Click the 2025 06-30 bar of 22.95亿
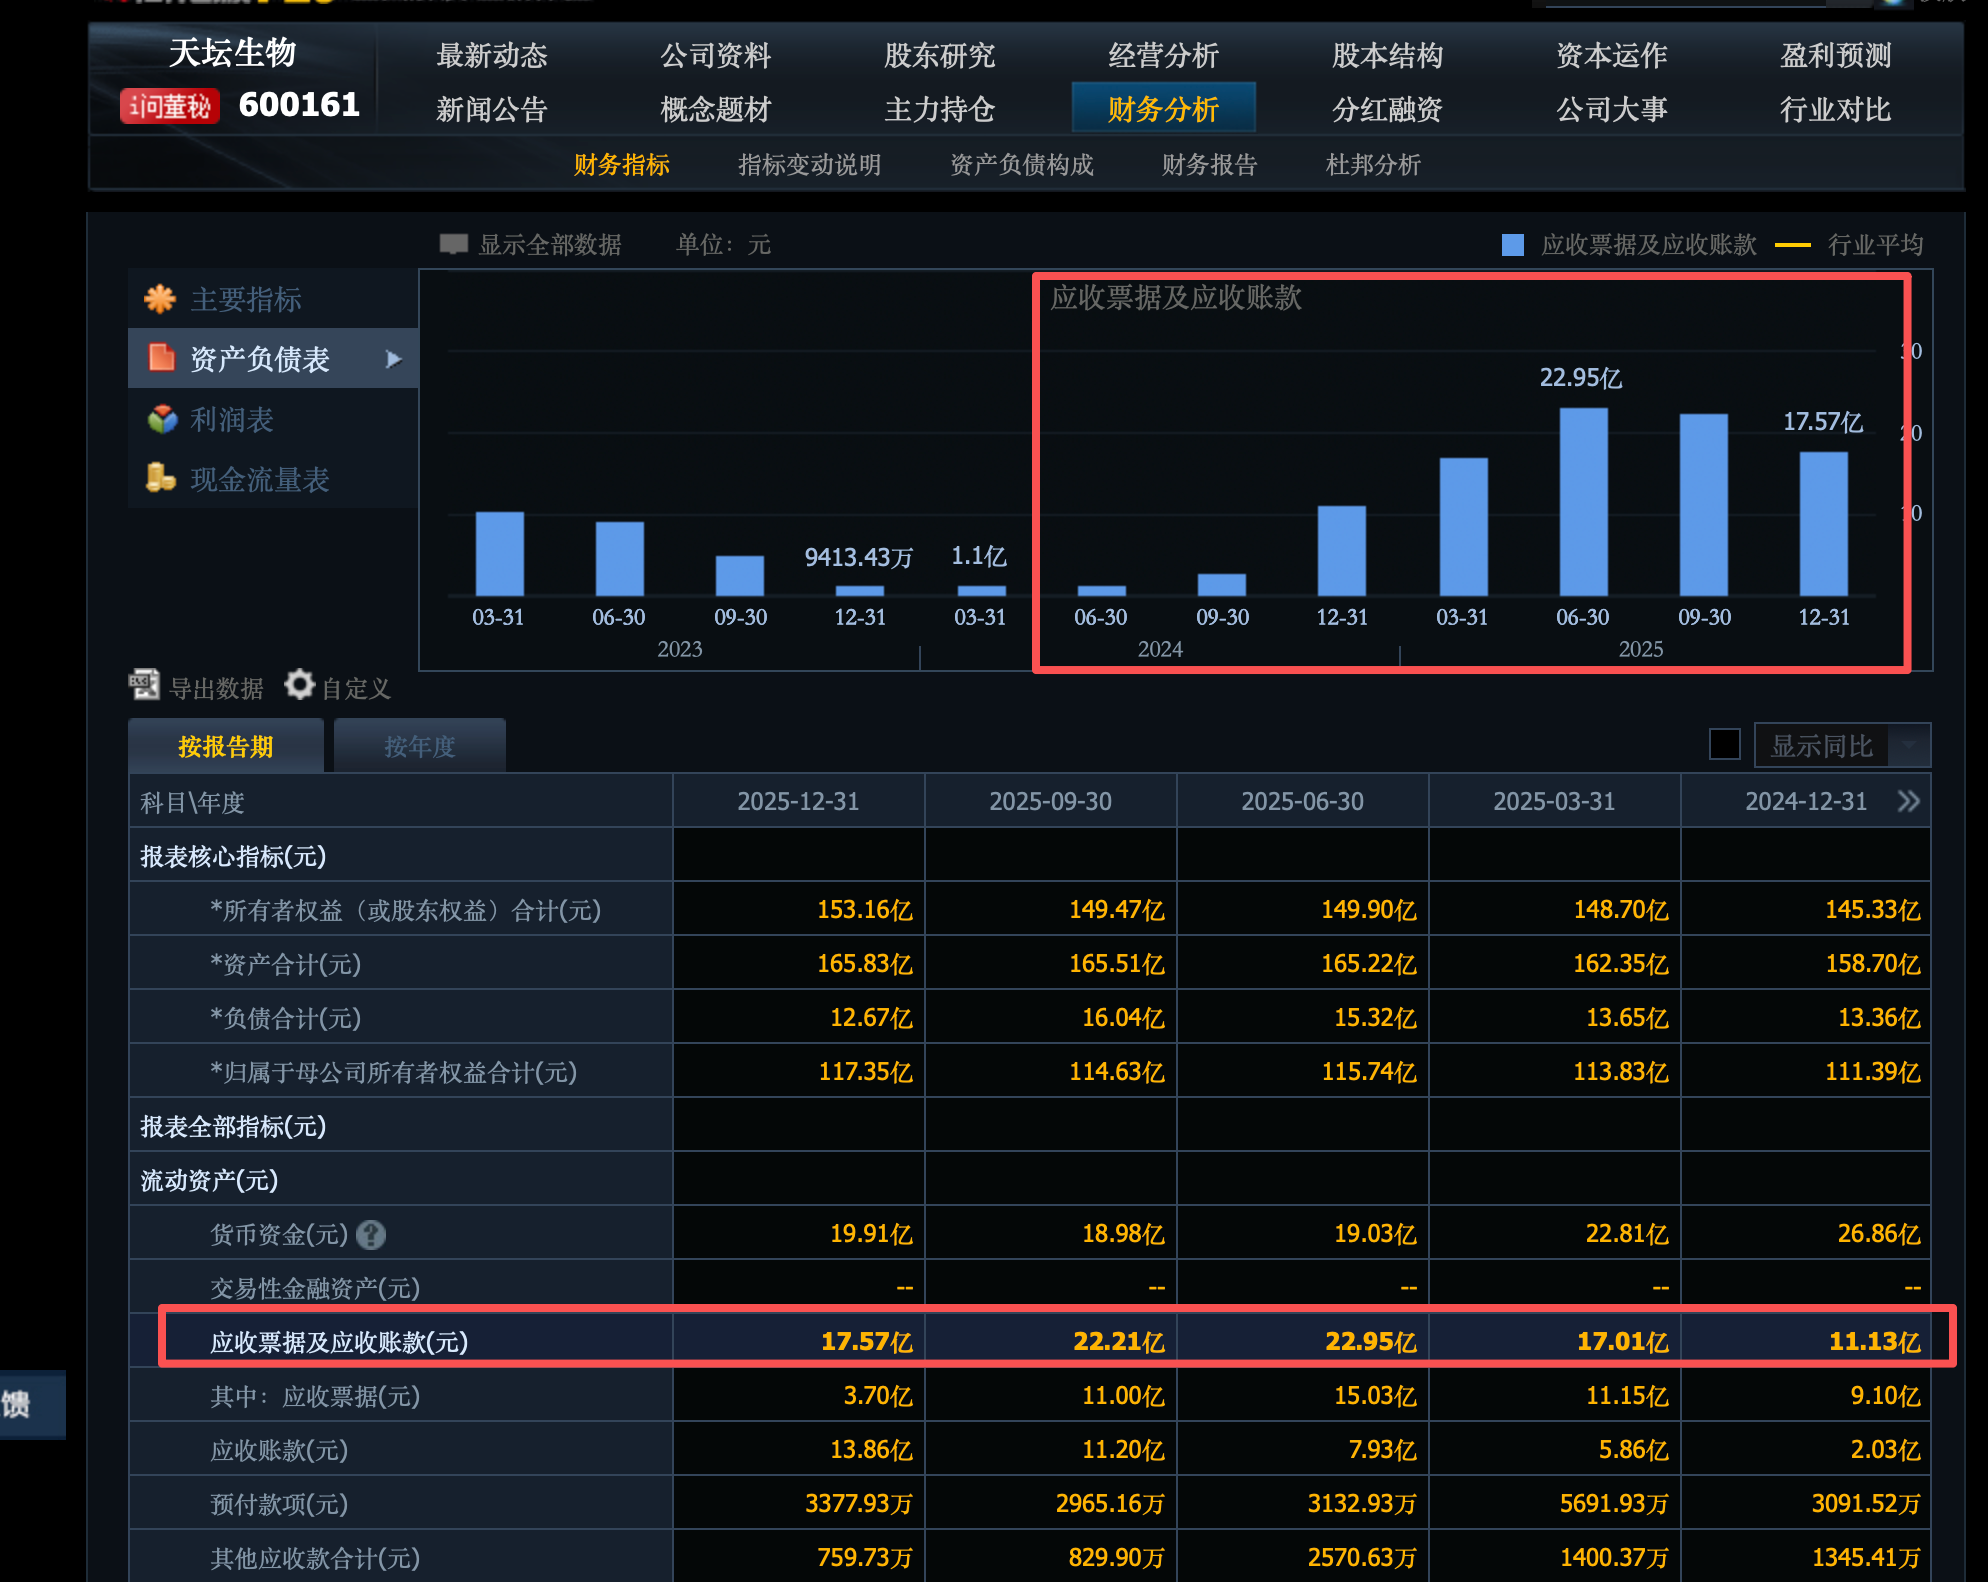 [x=1583, y=500]
